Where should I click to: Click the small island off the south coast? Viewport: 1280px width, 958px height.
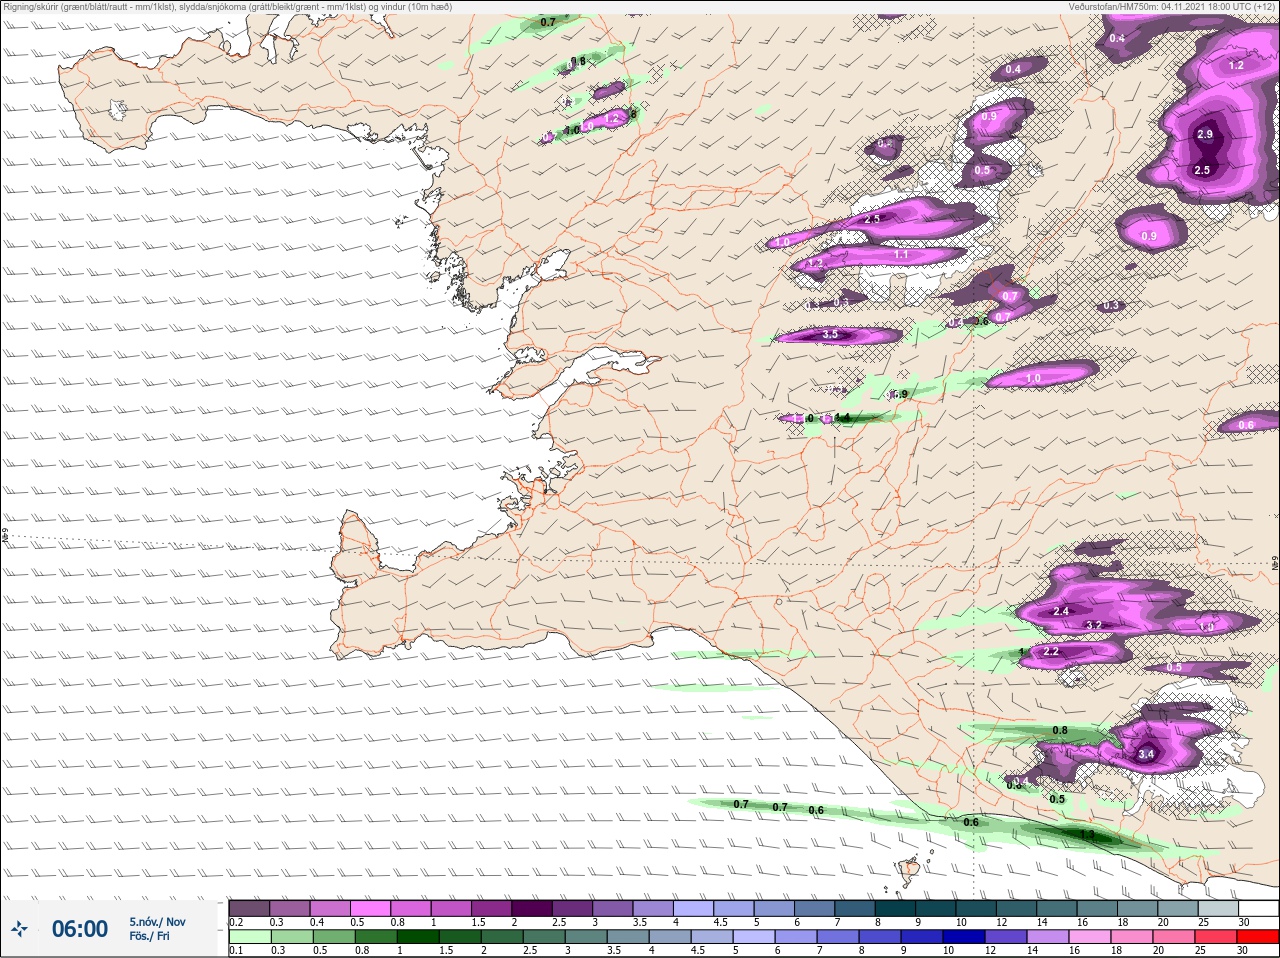(x=911, y=873)
